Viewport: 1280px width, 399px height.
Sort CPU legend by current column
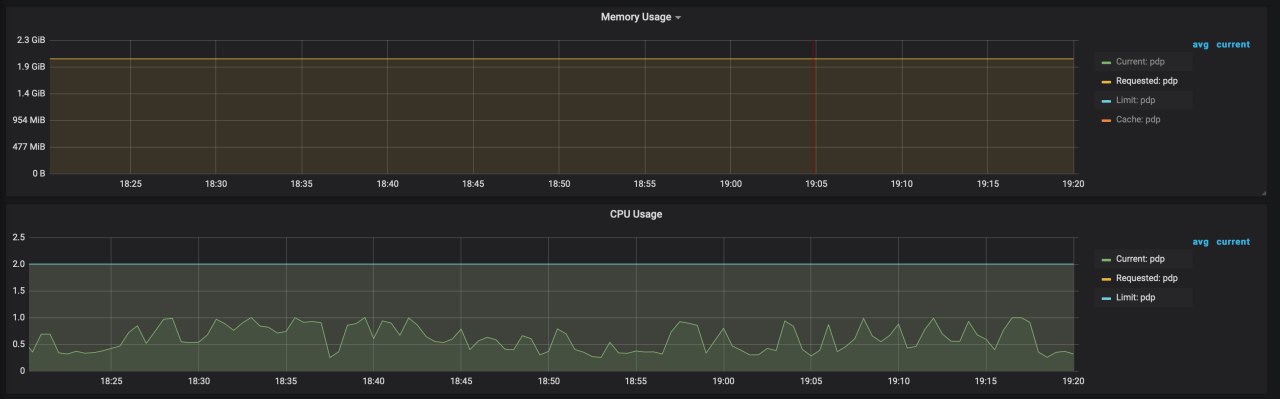click(x=1233, y=241)
